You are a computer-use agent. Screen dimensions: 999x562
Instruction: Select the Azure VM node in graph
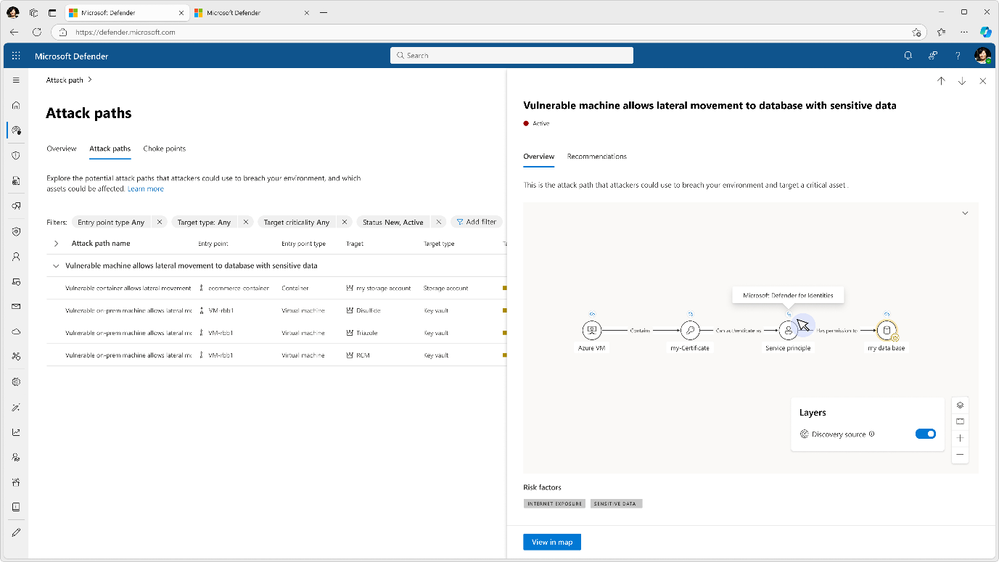point(591,330)
